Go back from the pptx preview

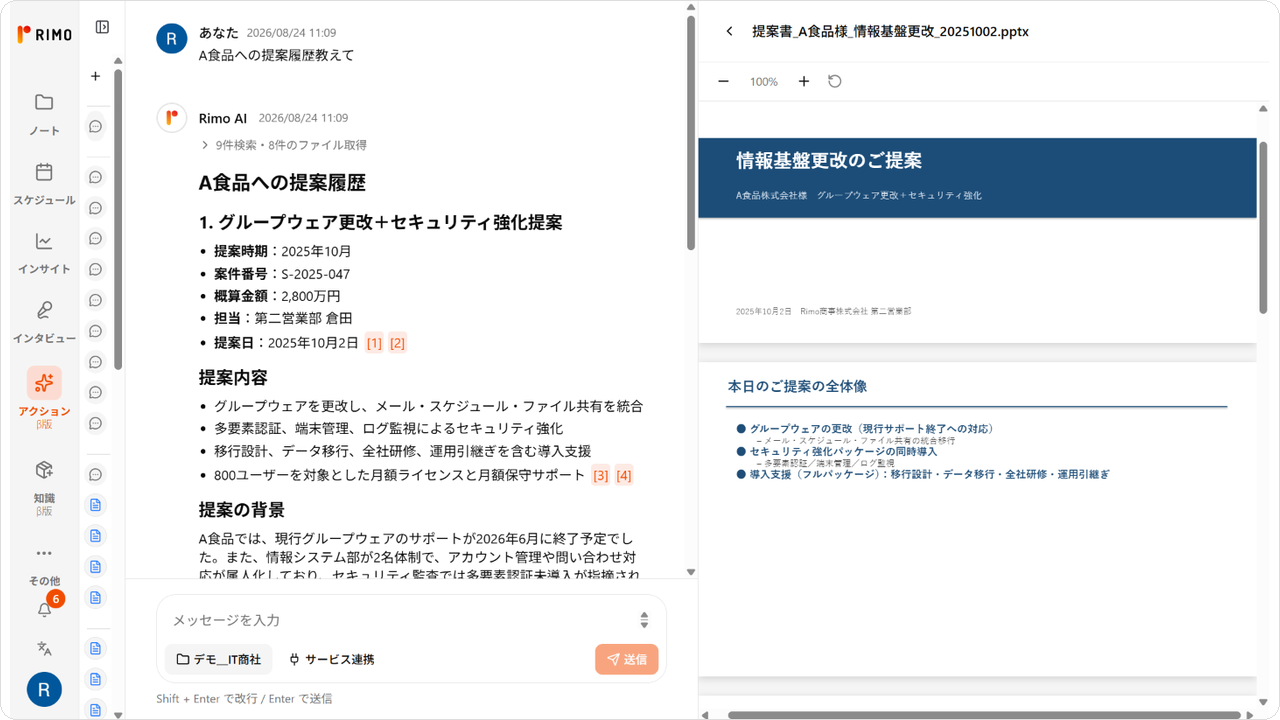click(729, 31)
